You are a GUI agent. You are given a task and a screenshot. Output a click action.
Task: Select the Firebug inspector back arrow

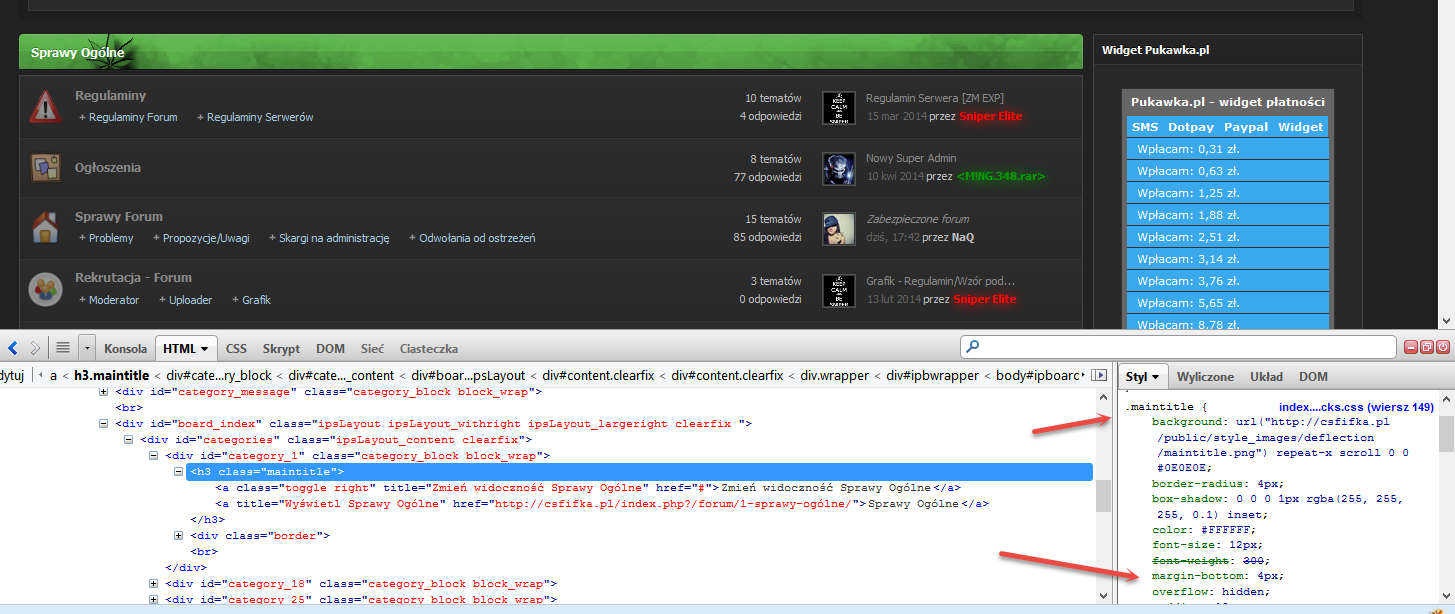tap(12, 348)
